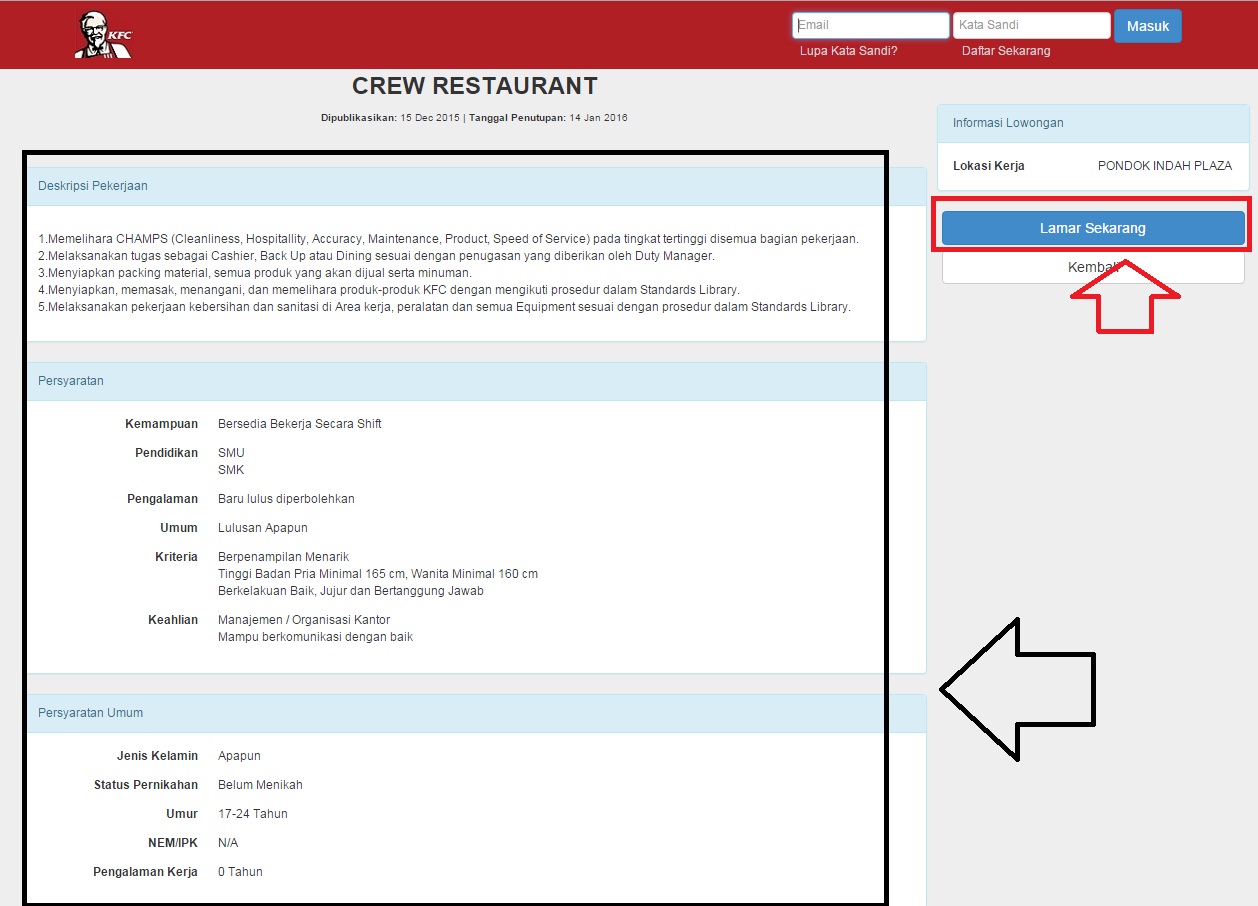Screen dimensions: 1258x906
Task: Click the Lamar Sekarang button
Action: point(1093,228)
